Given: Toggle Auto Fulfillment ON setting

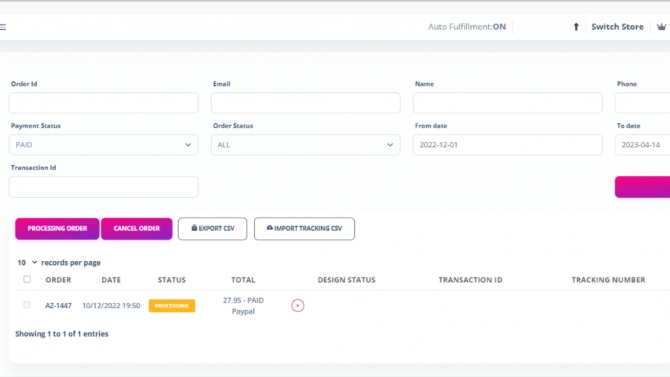Looking at the screenshot, I should pos(467,27).
